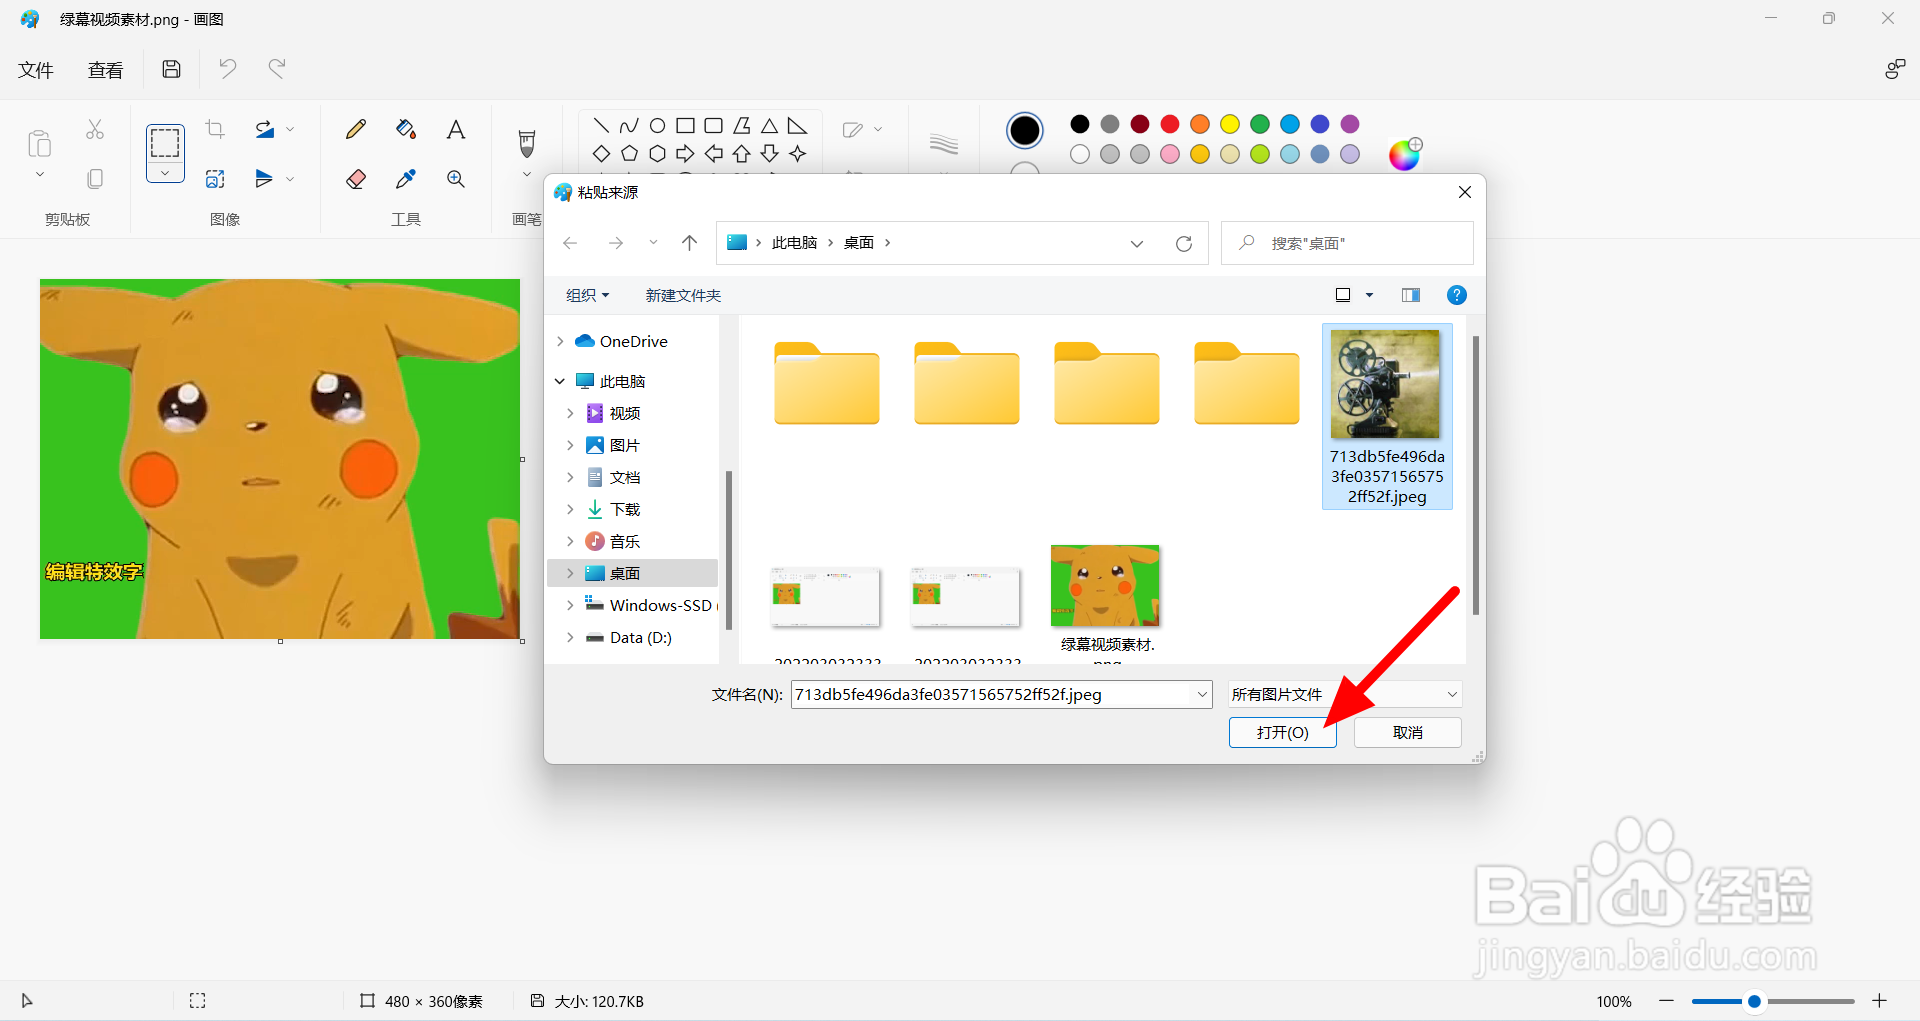
Task: Choose the four-point star shape
Action: tap(797, 154)
